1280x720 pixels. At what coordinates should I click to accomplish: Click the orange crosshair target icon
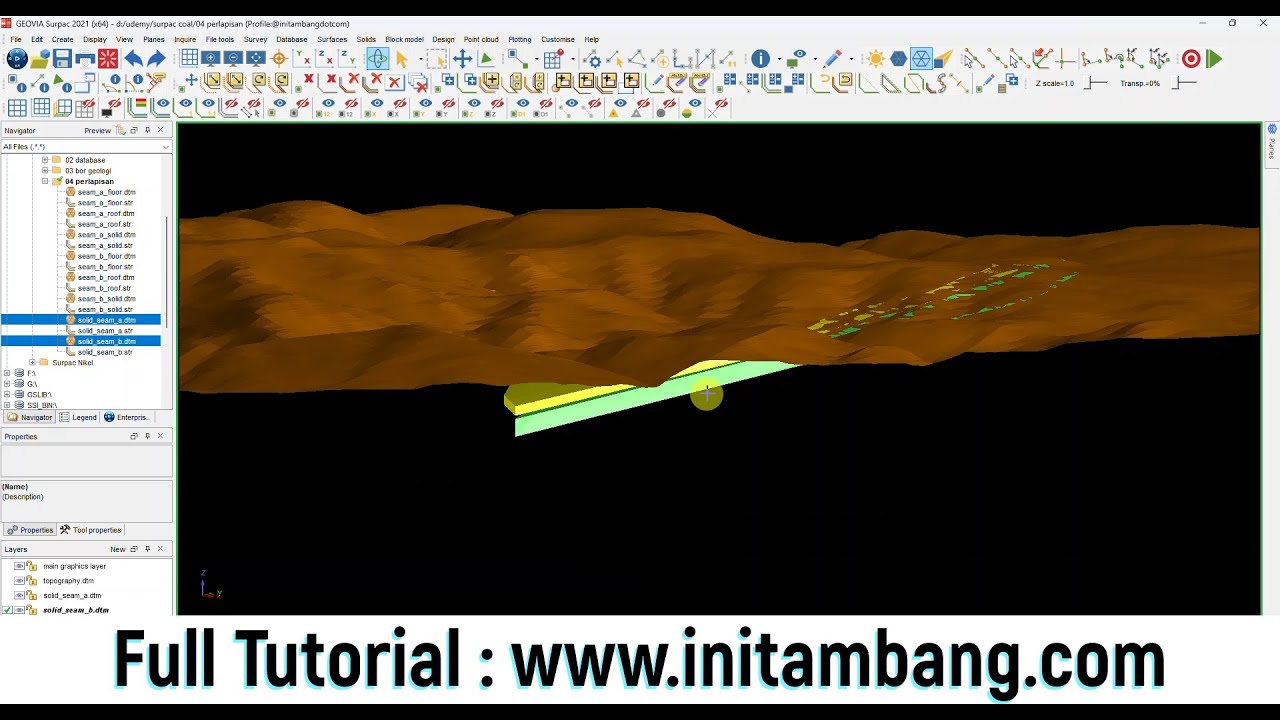click(x=279, y=59)
